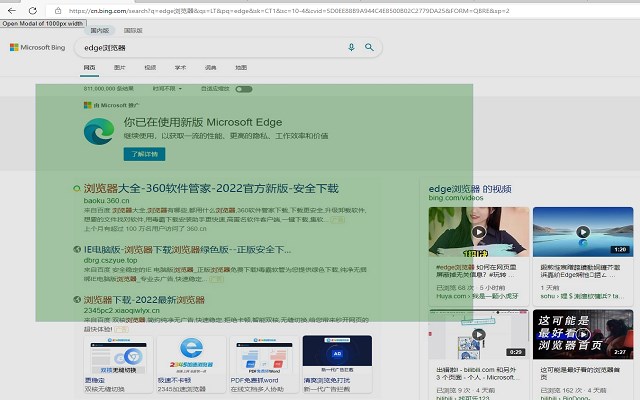Select the 地图 search tab
The height and width of the screenshot is (400, 640).
pos(241,68)
